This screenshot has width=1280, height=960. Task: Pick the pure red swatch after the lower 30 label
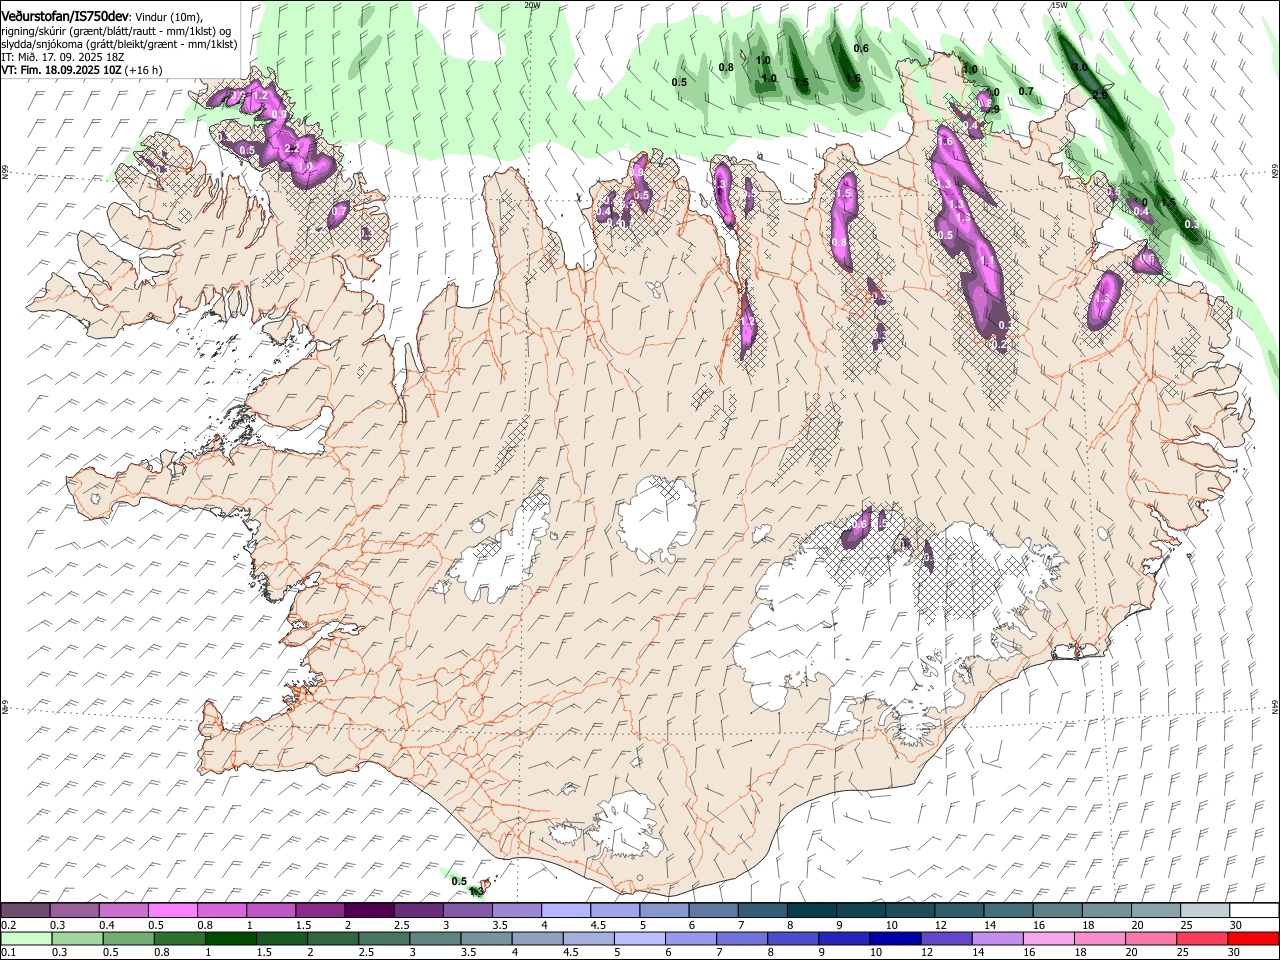point(1252,938)
